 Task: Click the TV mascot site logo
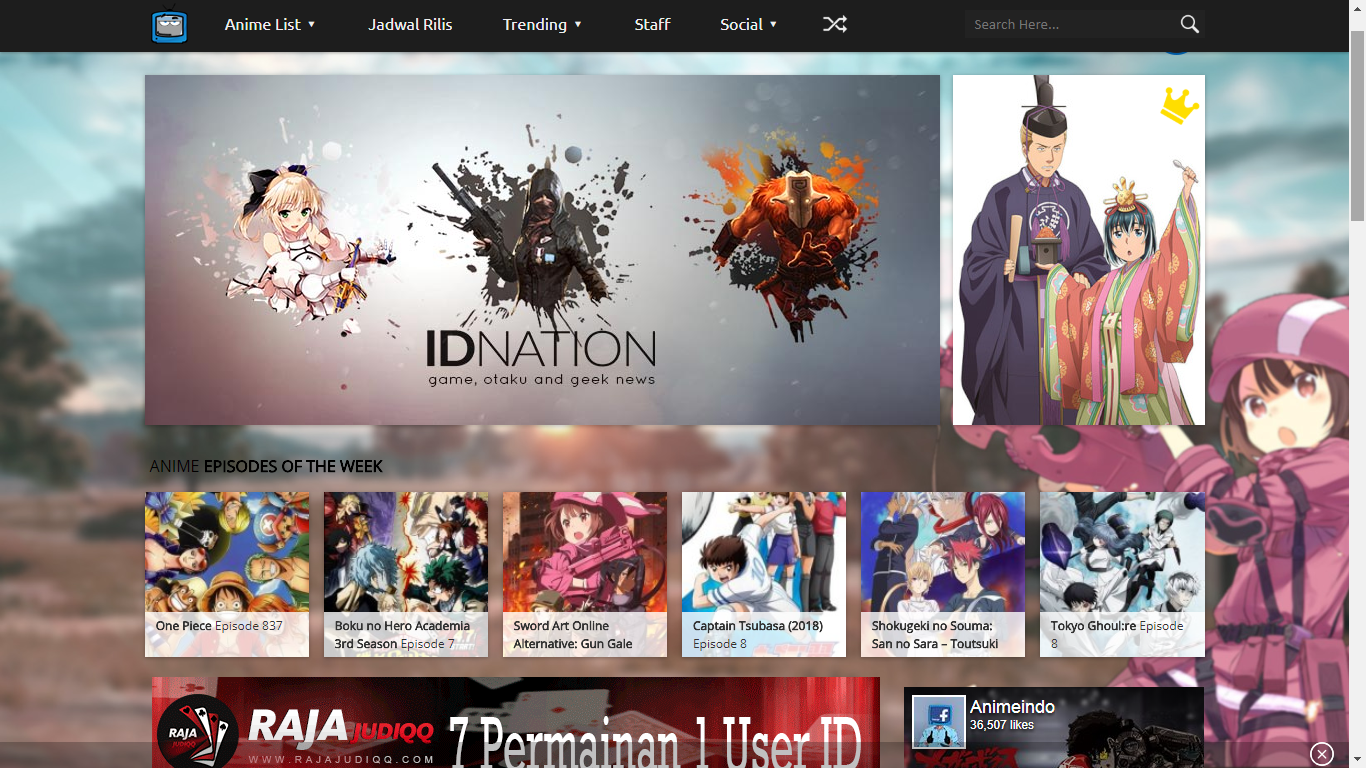pos(169,25)
